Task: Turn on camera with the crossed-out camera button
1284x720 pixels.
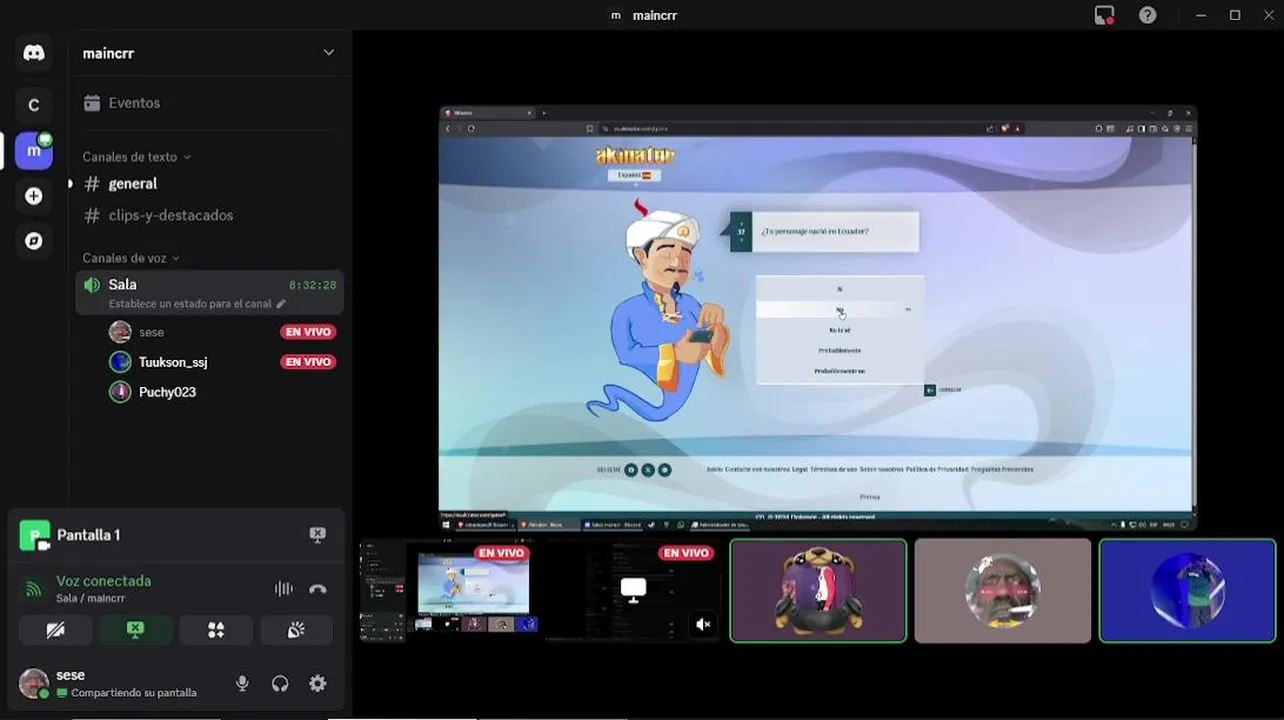Action: coord(56,630)
